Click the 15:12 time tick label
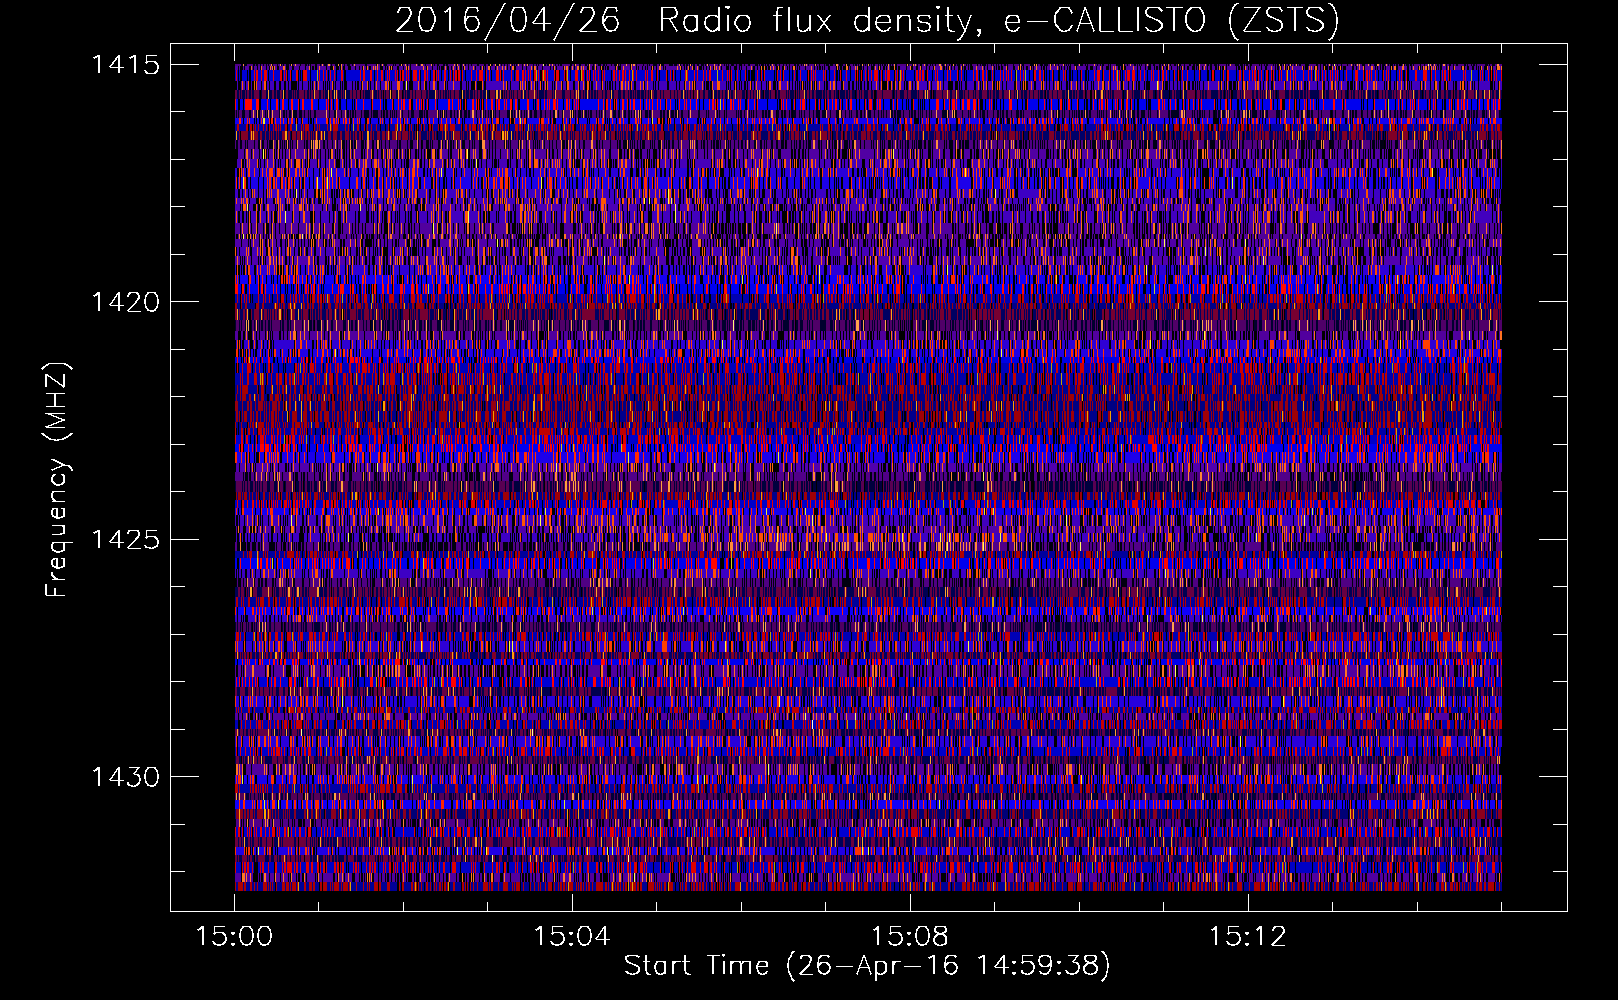The height and width of the screenshot is (1000, 1618). (x=1246, y=937)
